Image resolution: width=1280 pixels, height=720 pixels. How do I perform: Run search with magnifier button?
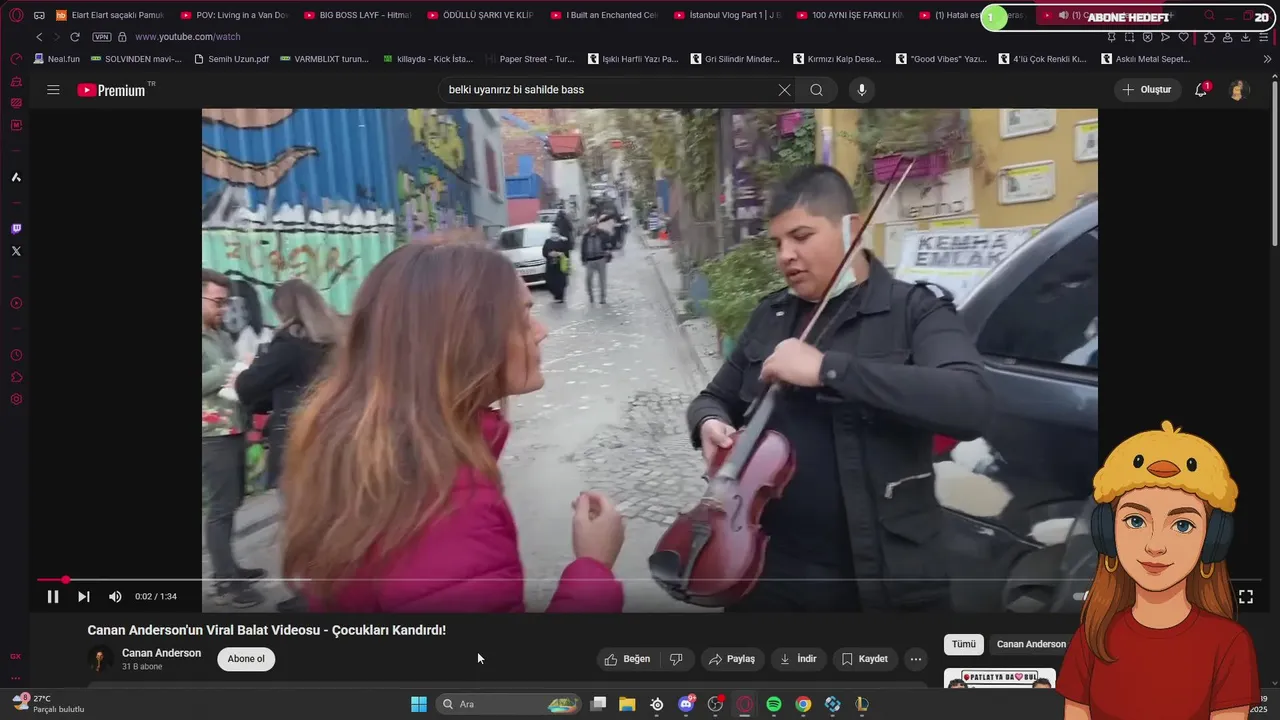[817, 90]
